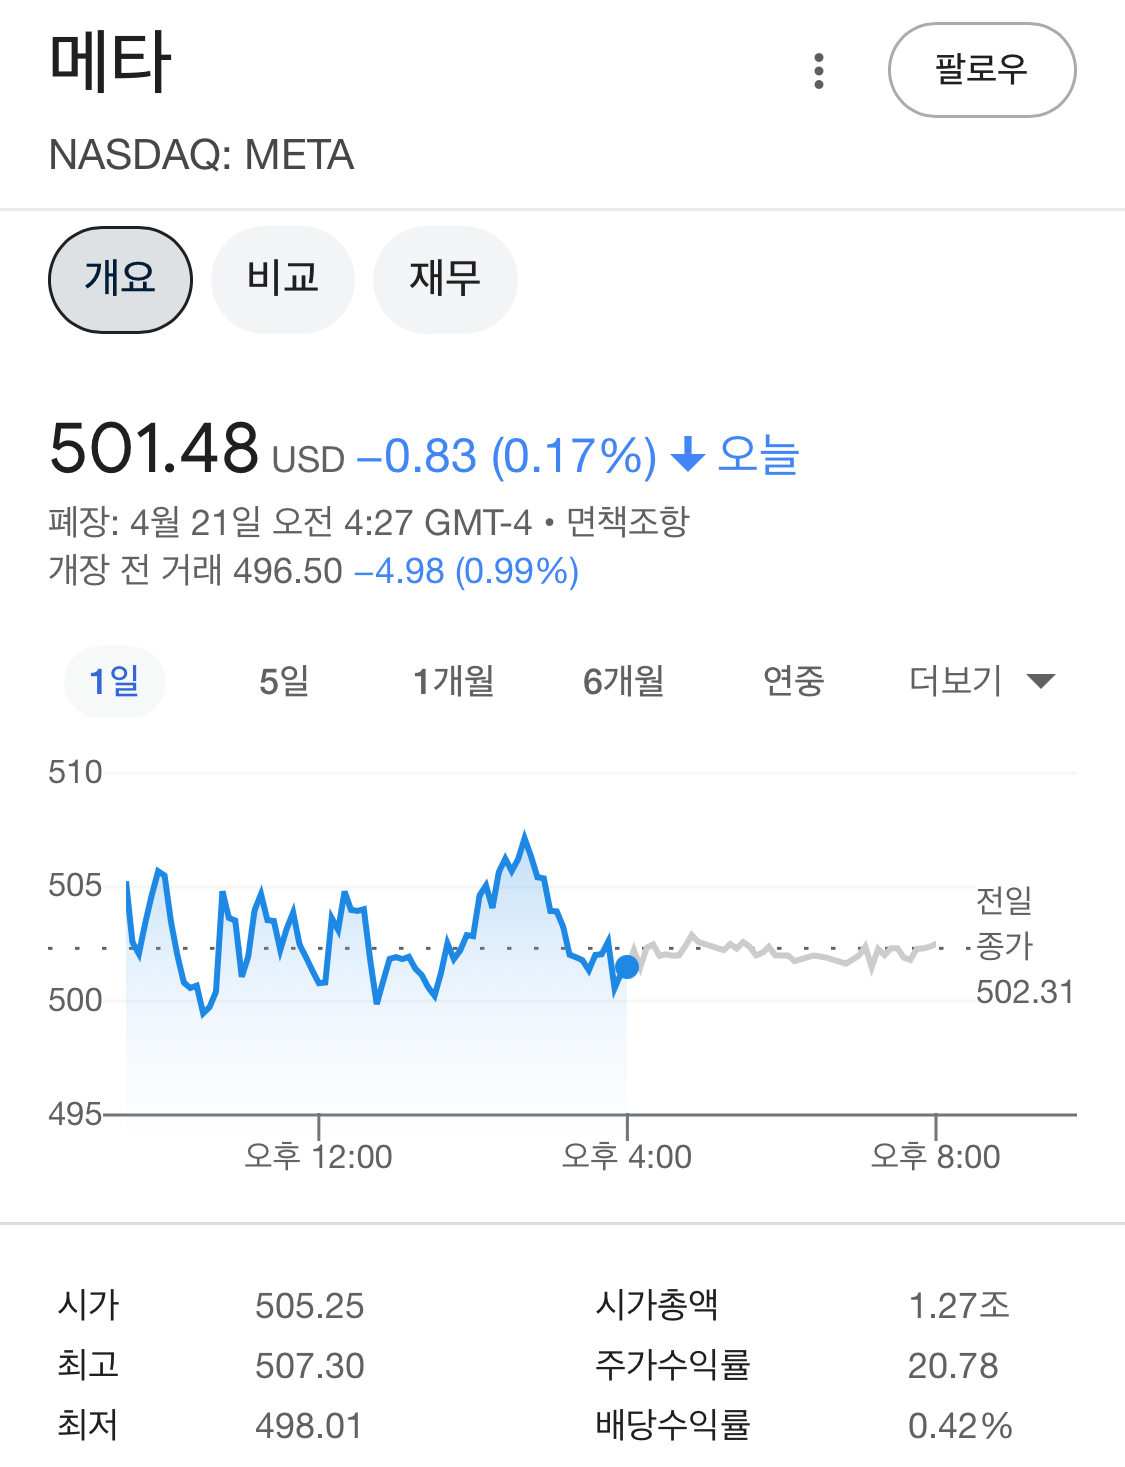Screen dimensions: 1125x1467
Task: Expand the 더보기 range dropdown
Action: pyautogui.click(x=956, y=681)
